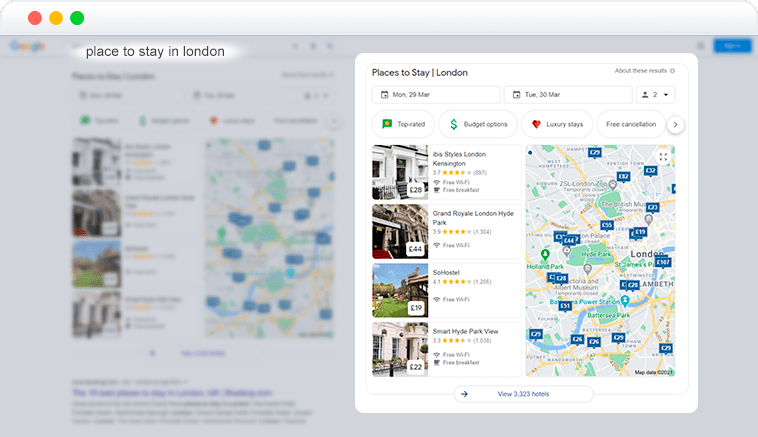Click the £107 price pin on map
The width and height of the screenshot is (758, 437).
[663, 262]
